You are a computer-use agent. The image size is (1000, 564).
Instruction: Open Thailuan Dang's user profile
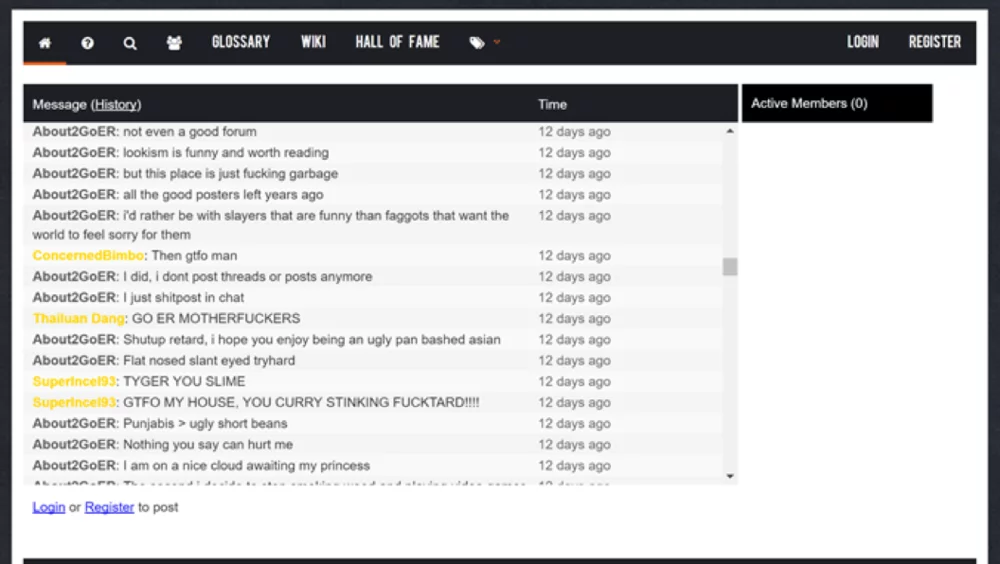tap(79, 319)
